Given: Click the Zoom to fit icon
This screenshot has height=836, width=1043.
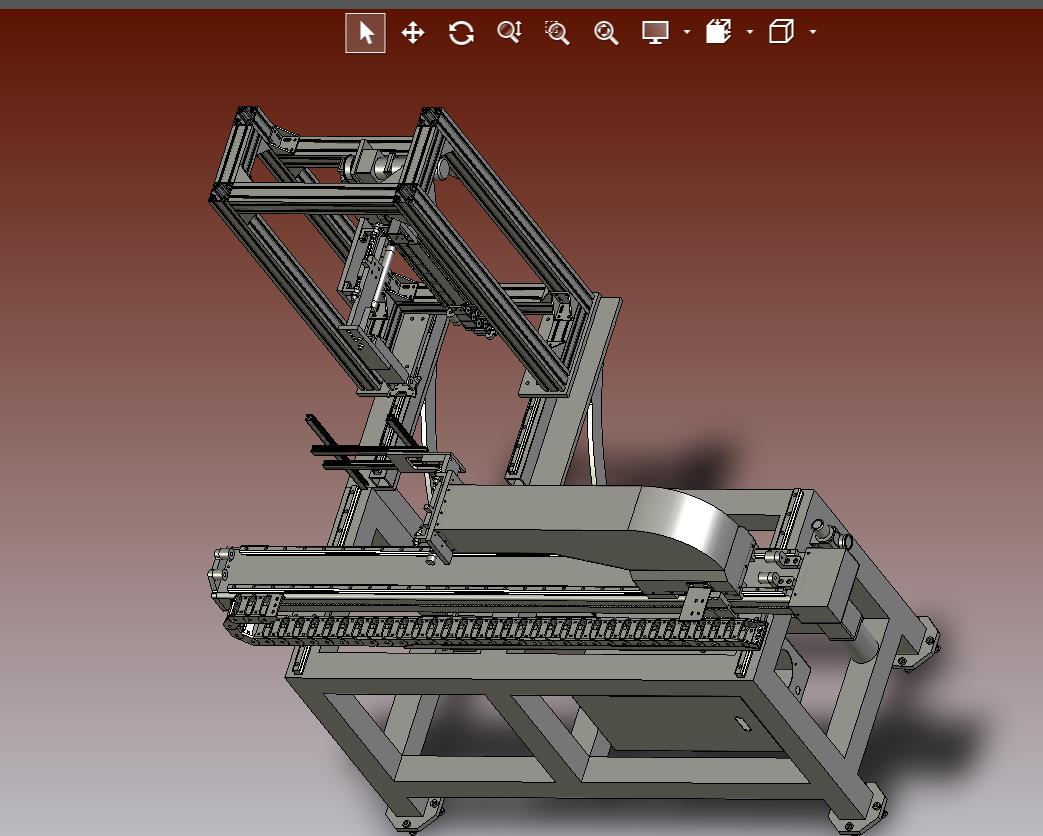Looking at the screenshot, I should click(606, 33).
